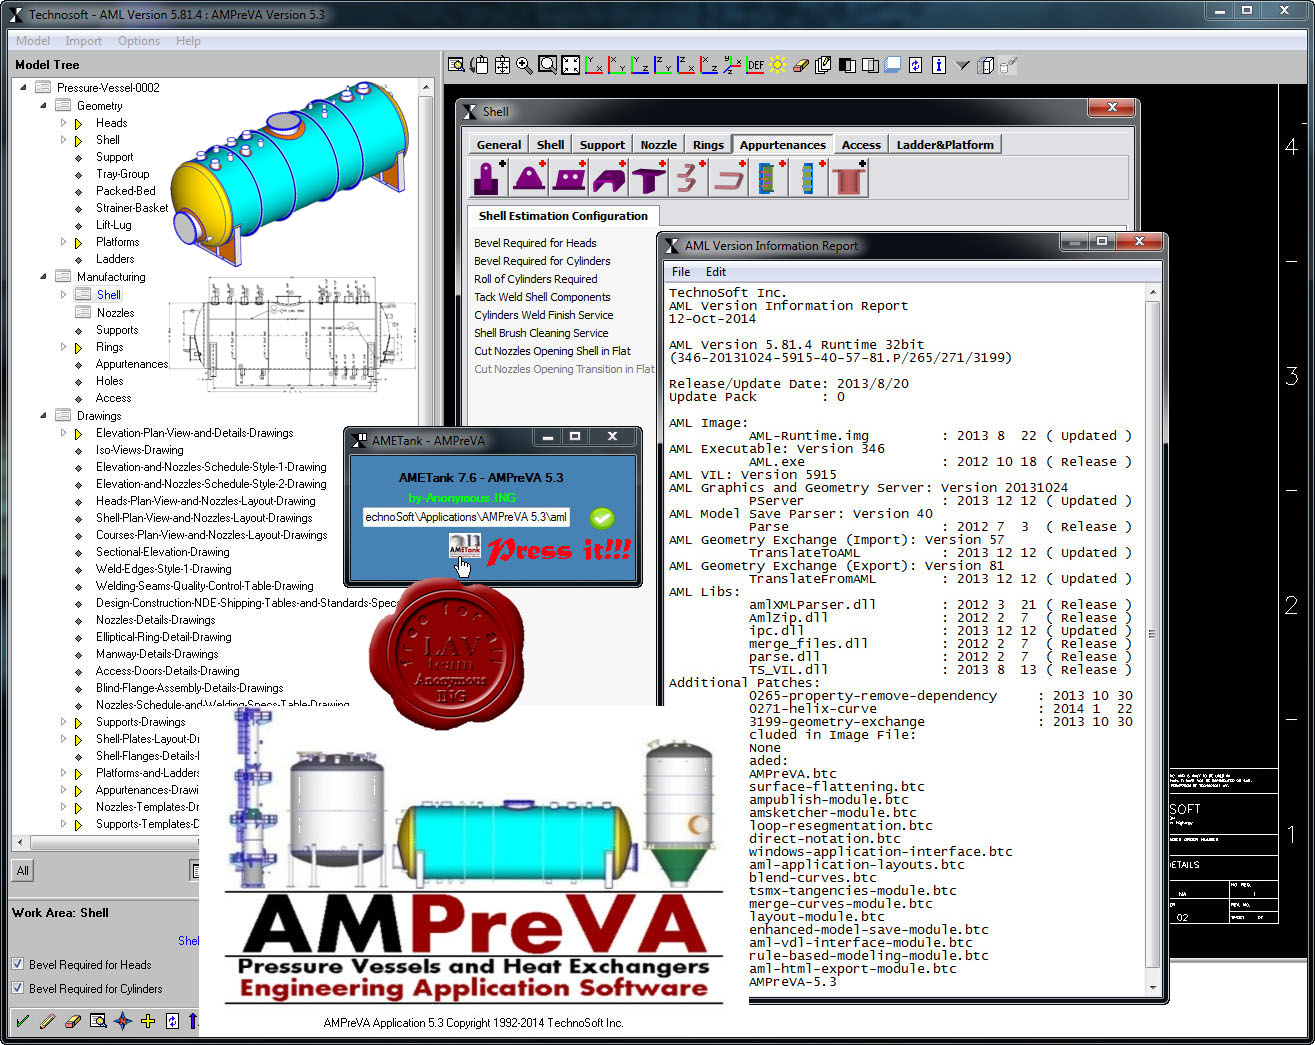This screenshot has width=1315, height=1045.
Task: Toggle Bevel Required for Heads checkbox
Action: tap(18, 964)
